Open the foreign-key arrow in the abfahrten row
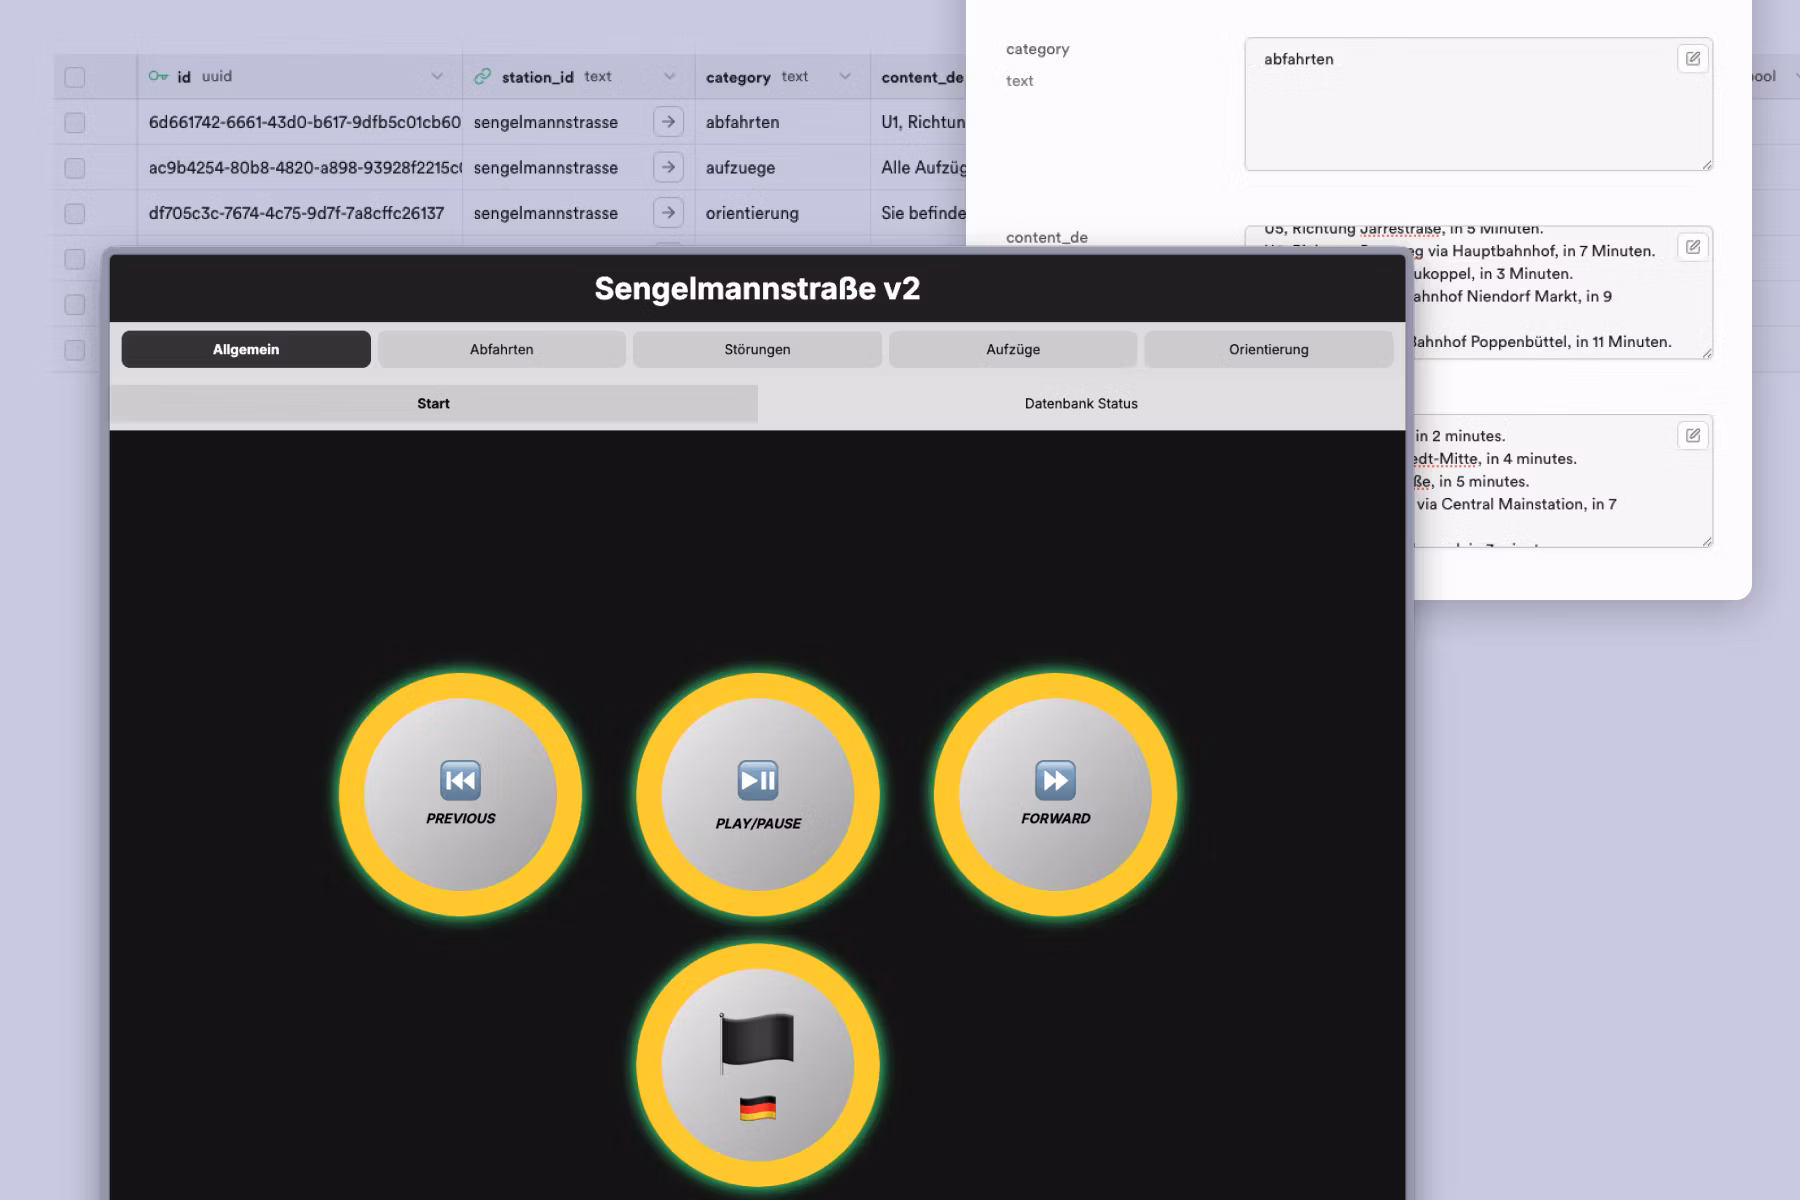 pos(668,122)
